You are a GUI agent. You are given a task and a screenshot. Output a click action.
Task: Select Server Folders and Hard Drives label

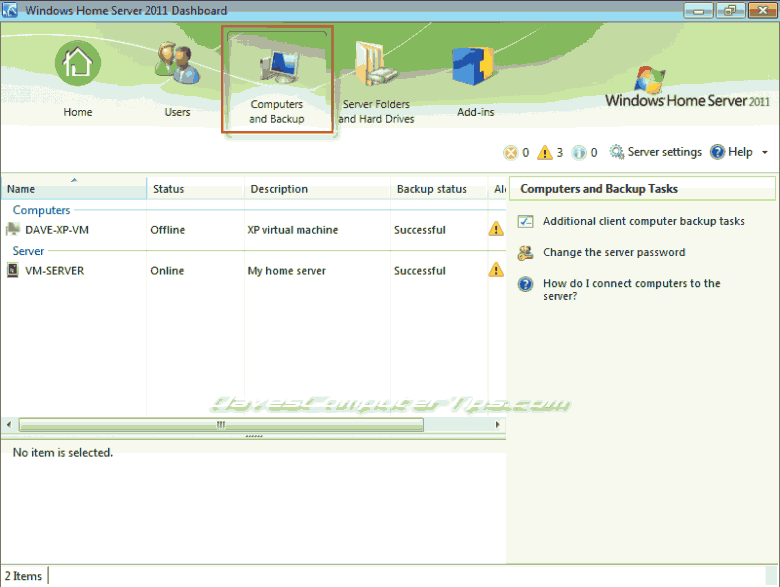click(x=376, y=111)
